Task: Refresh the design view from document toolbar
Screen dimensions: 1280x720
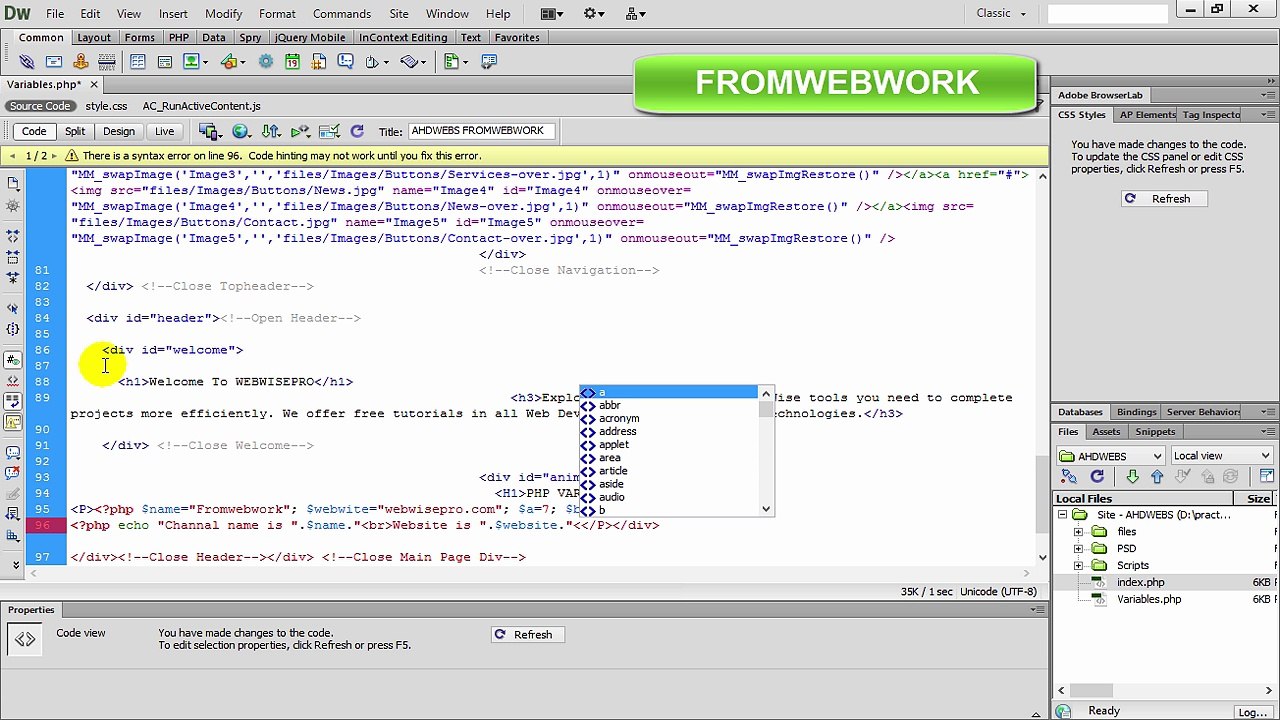Action: click(x=357, y=131)
